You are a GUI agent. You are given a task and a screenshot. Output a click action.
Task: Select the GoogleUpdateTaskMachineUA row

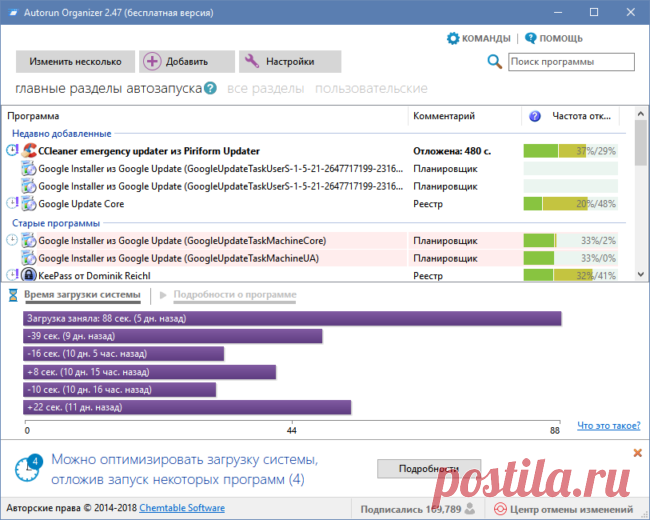311,258
